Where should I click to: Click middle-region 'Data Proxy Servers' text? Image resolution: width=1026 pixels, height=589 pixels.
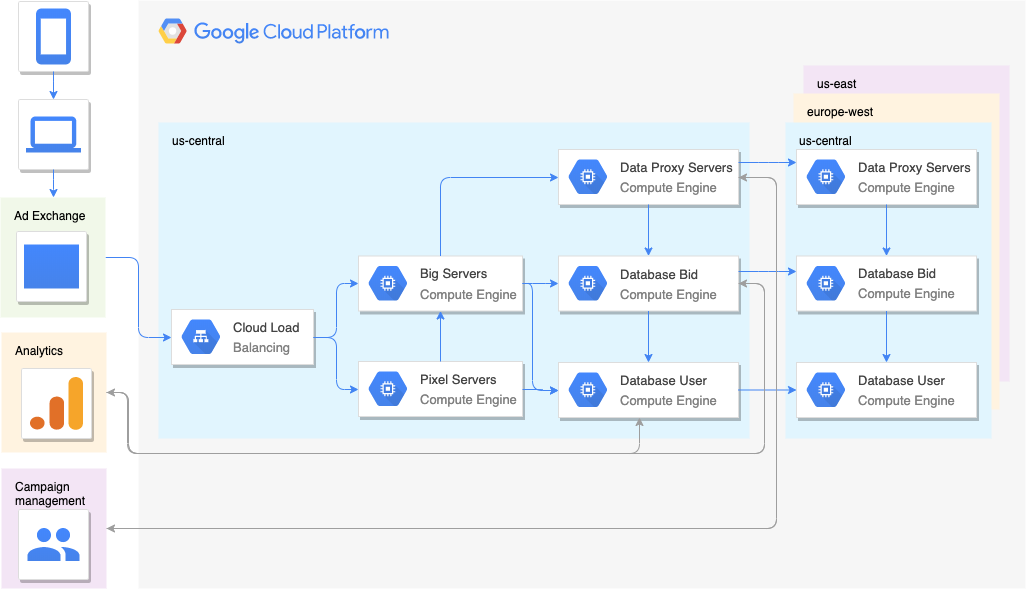[676, 168]
